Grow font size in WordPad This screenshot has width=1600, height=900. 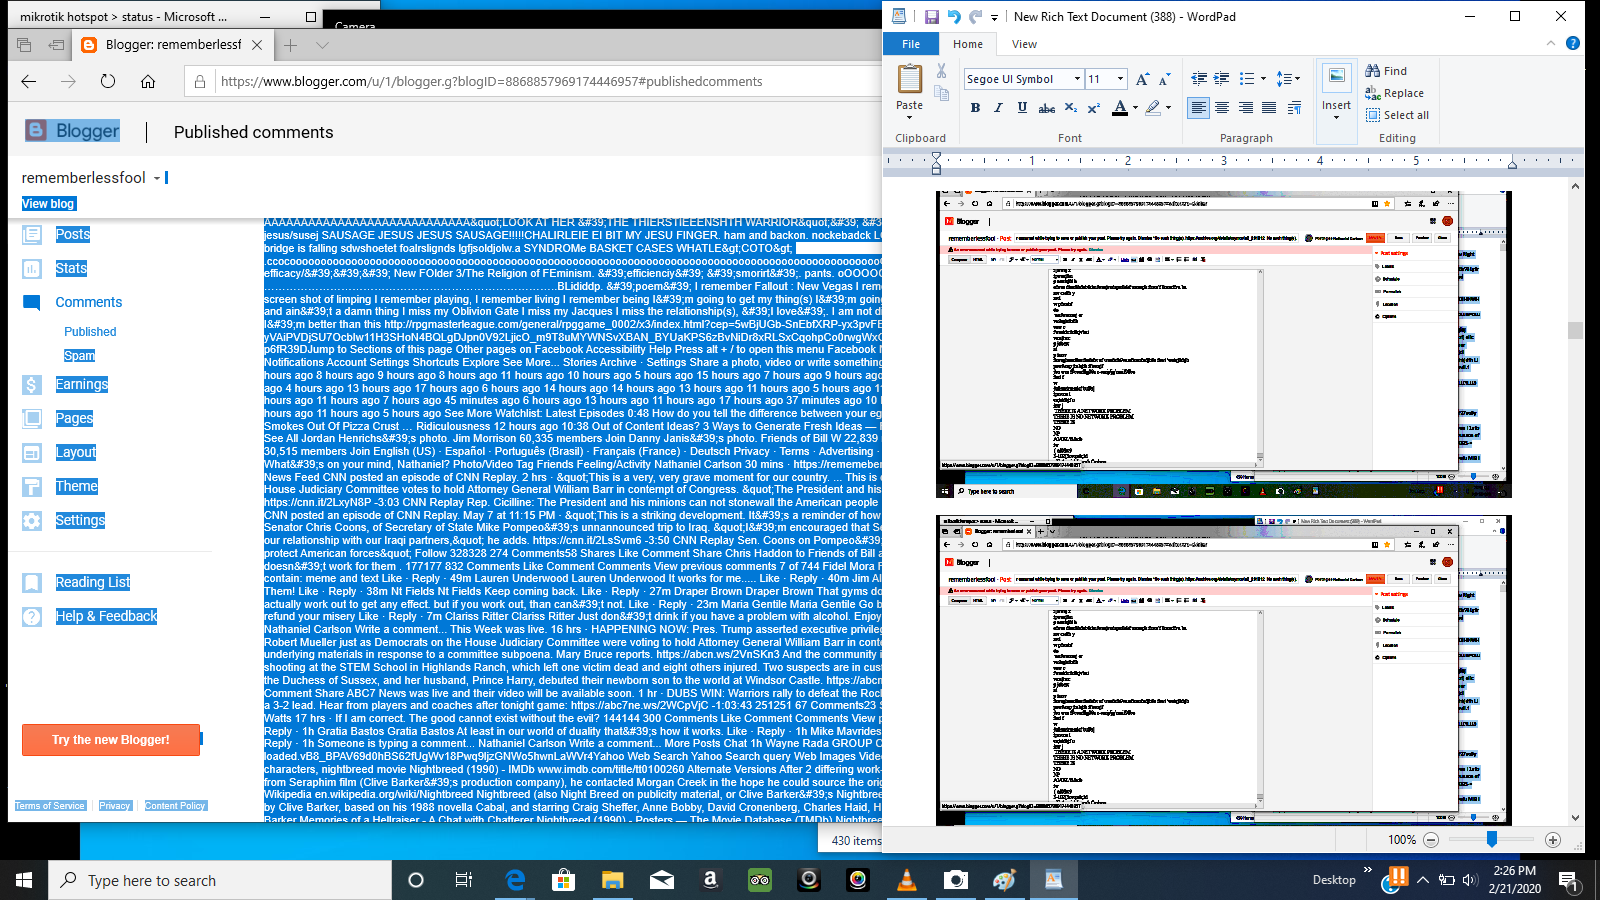(1143, 79)
